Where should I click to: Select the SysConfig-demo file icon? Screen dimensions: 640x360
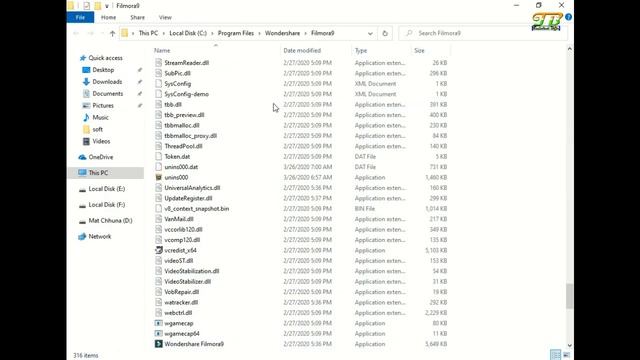point(158,94)
